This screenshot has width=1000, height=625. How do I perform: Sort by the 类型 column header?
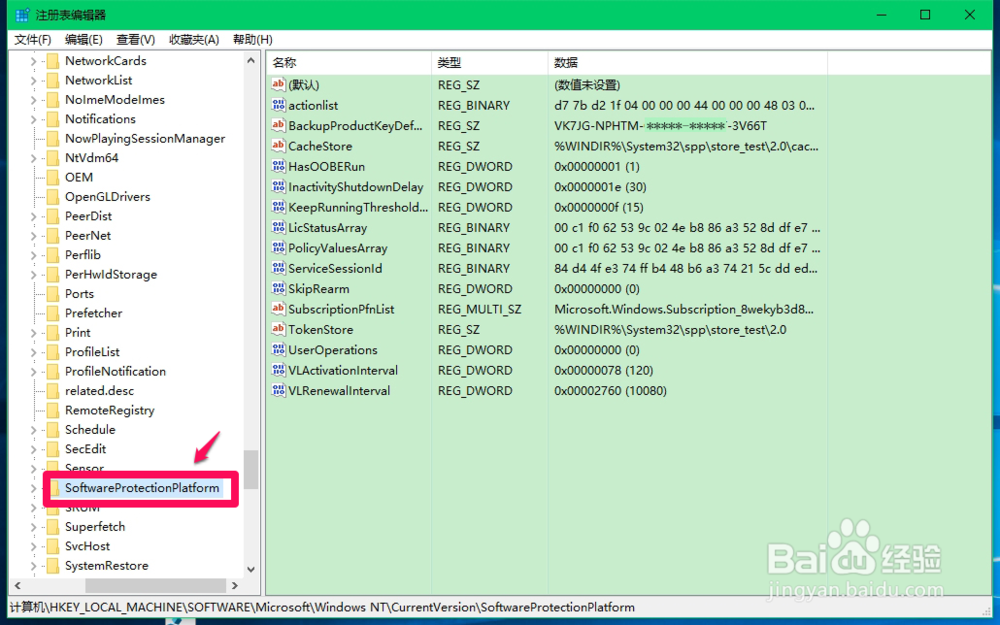(490, 62)
